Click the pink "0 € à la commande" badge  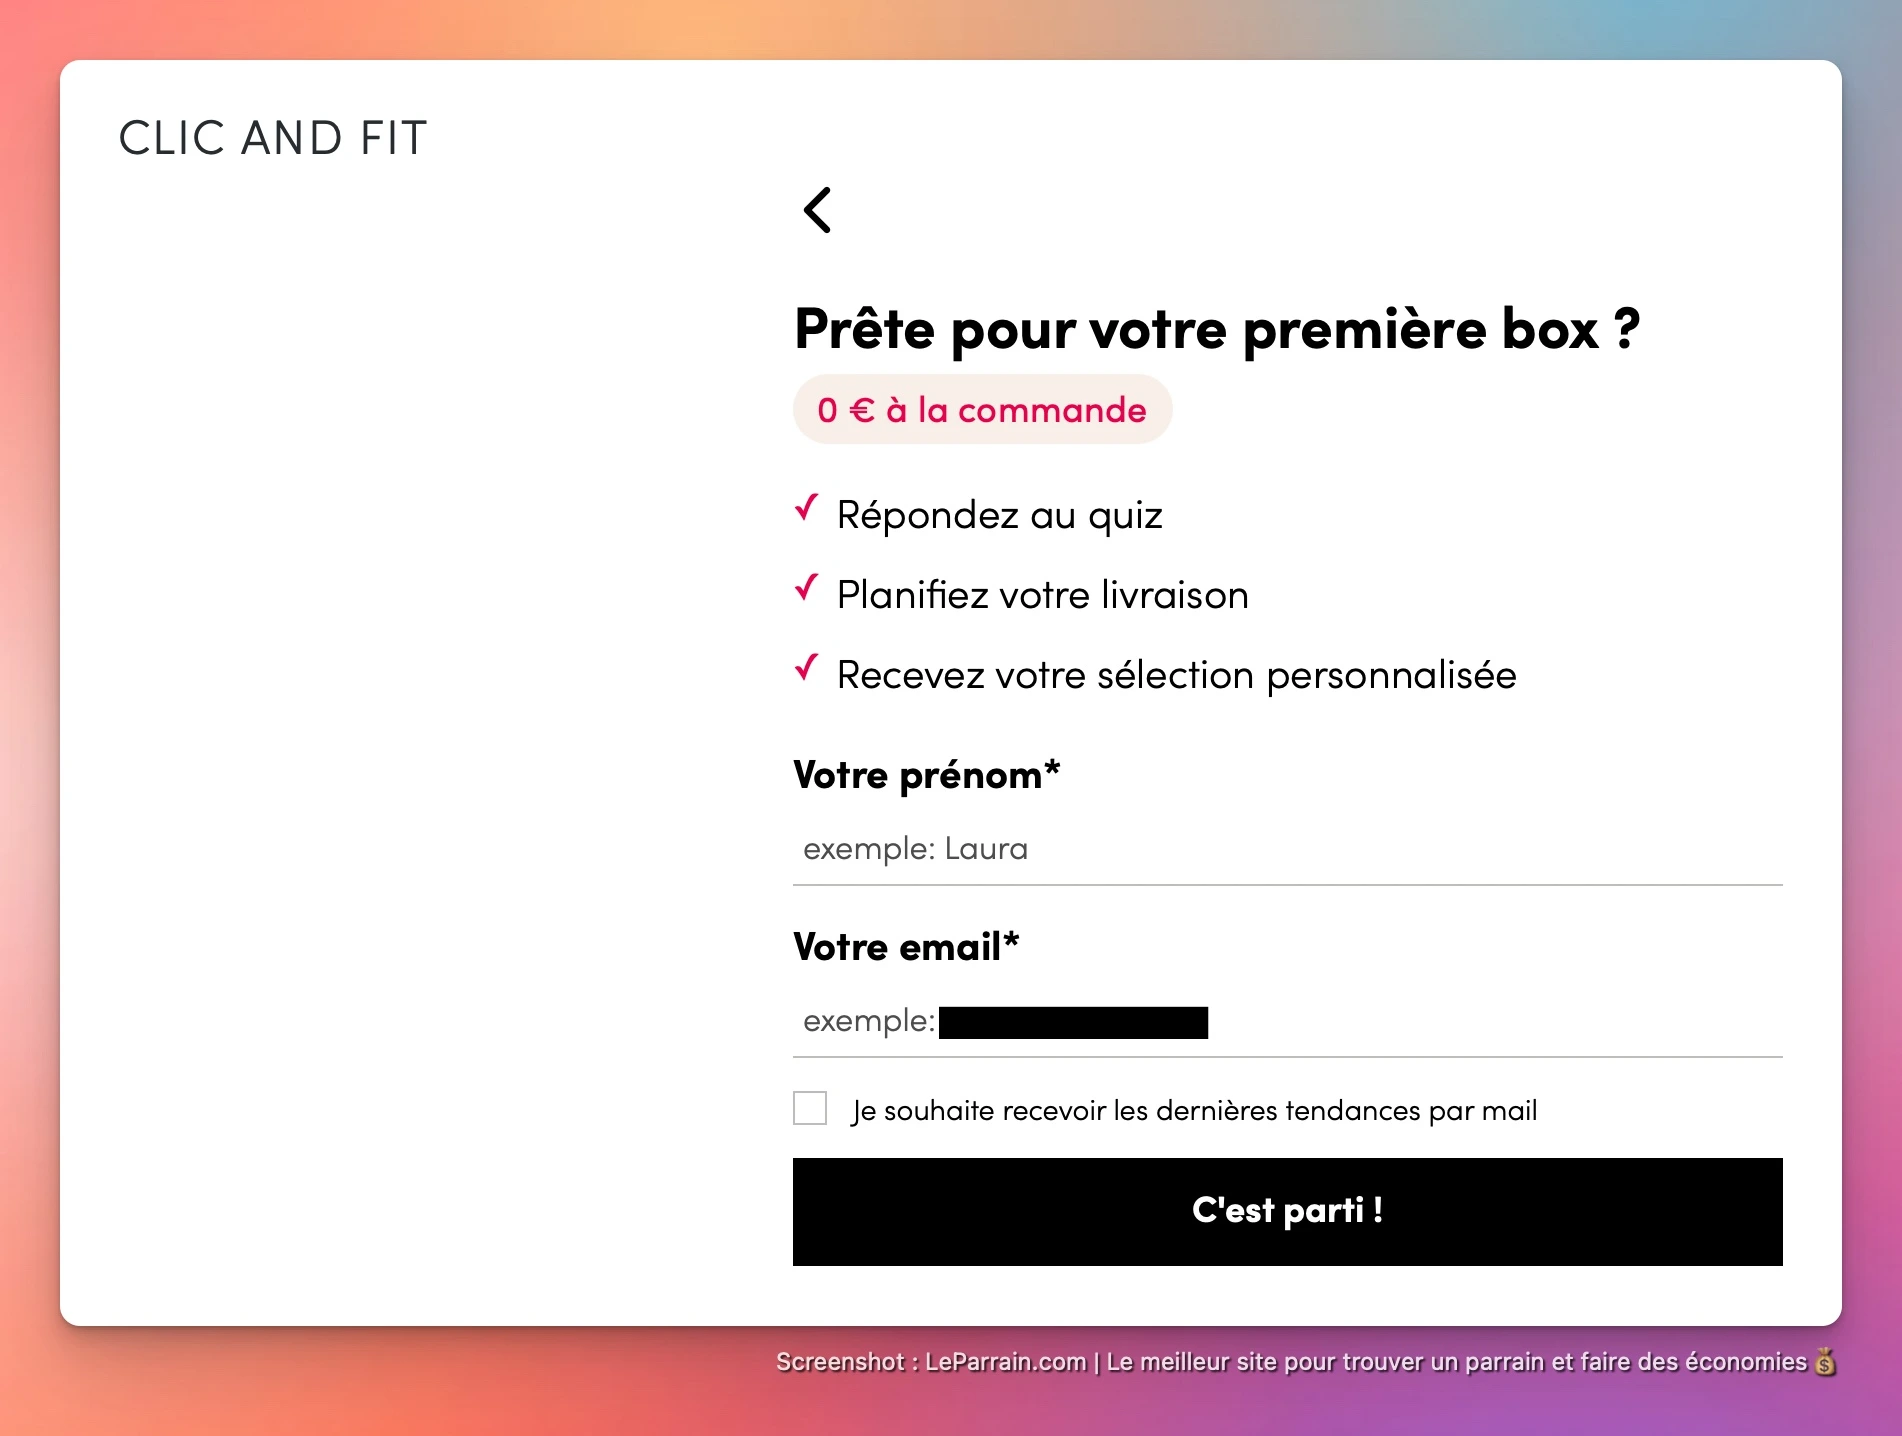982,410
